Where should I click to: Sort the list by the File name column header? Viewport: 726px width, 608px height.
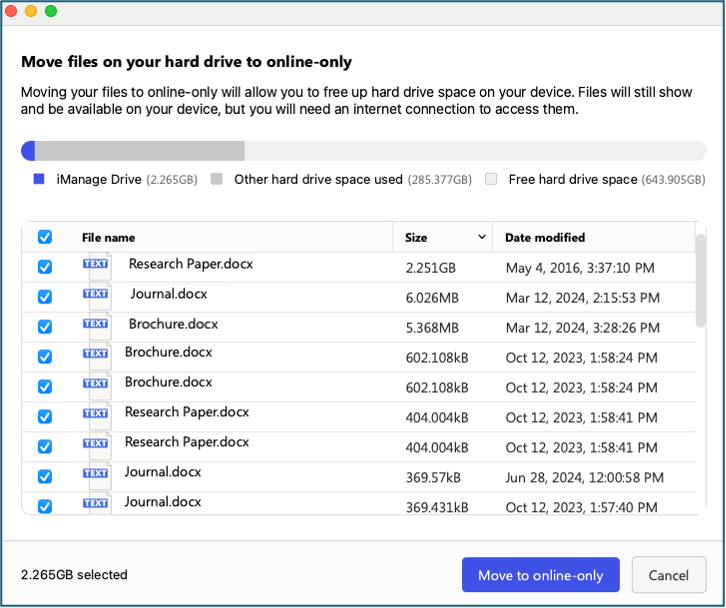click(108, 238)
